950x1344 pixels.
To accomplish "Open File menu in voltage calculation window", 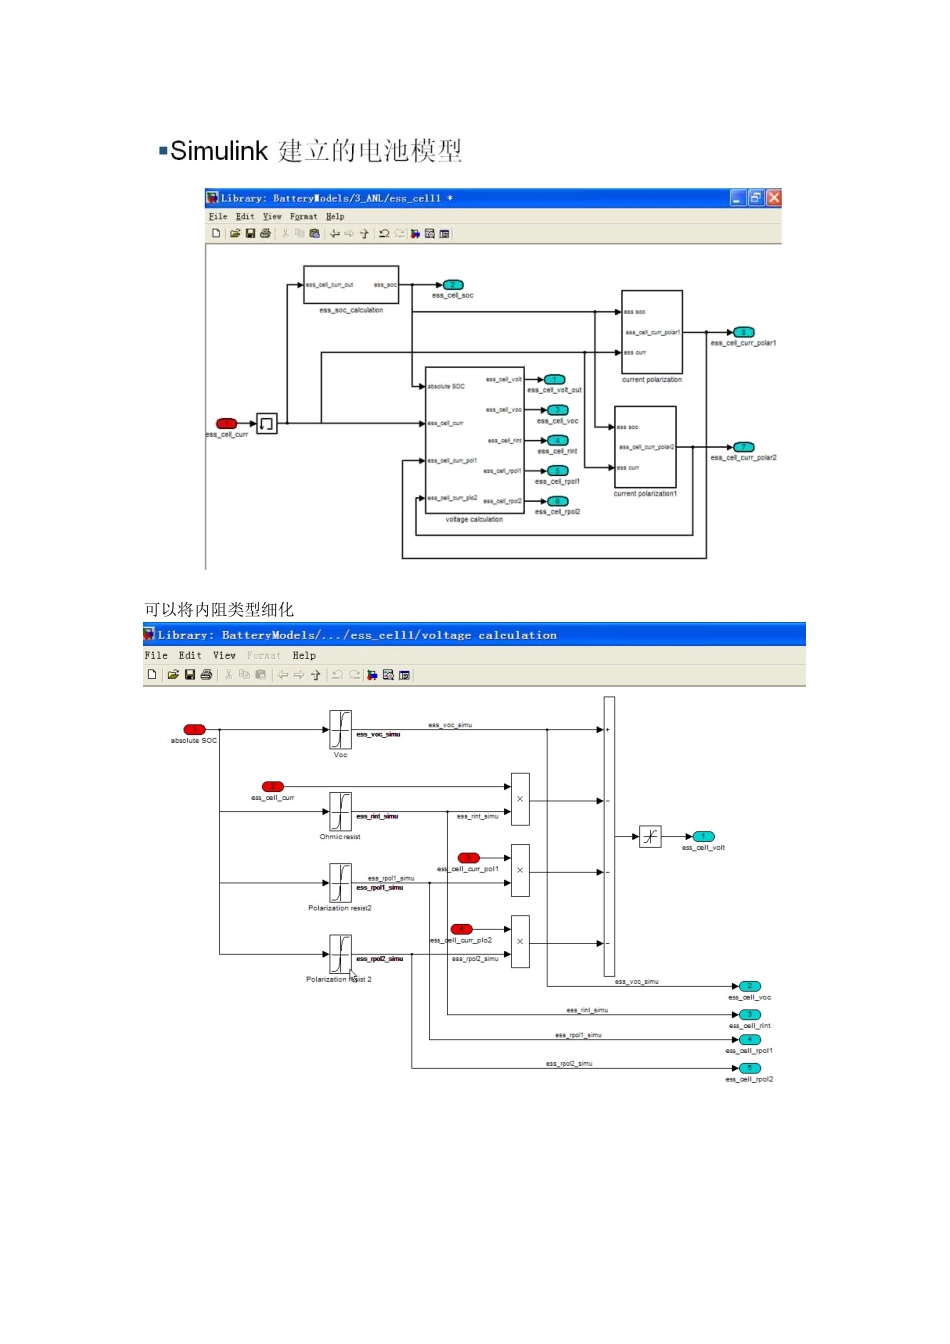I will [156, 656].
